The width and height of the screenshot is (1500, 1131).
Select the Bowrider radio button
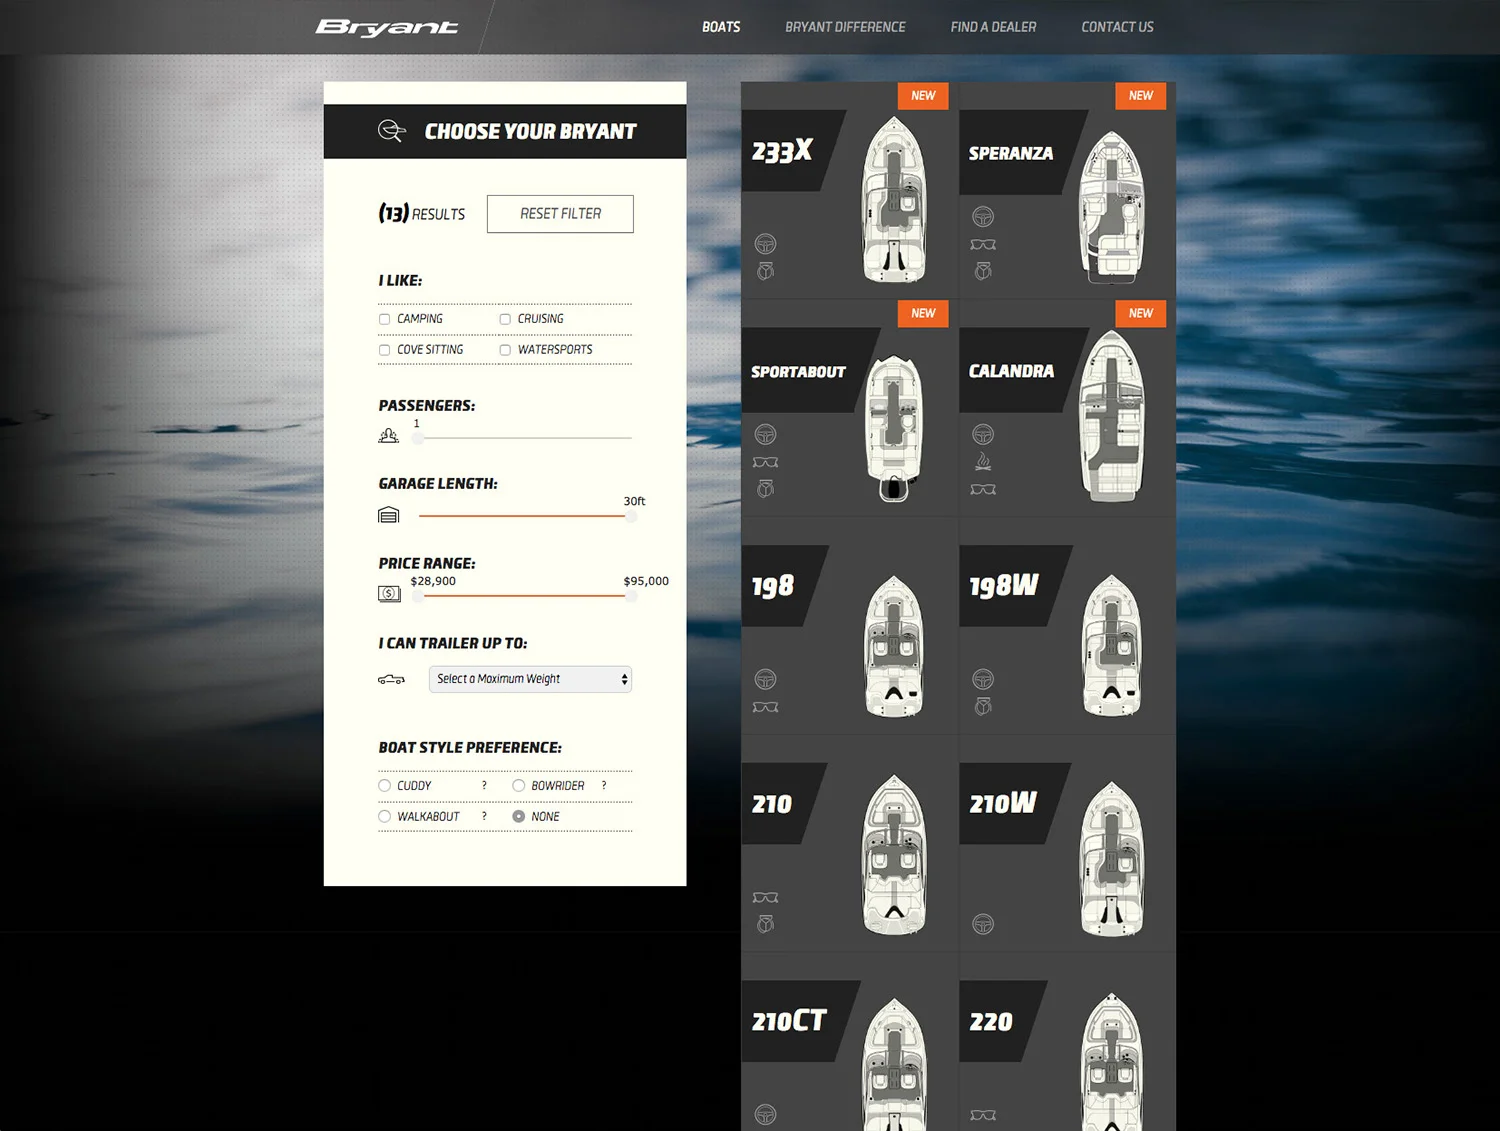[518, 786]
